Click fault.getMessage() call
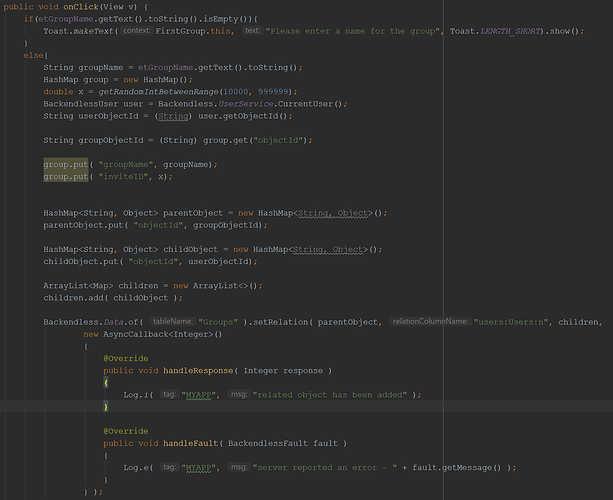The image size is (613, 500). click(x=456, y=467)
